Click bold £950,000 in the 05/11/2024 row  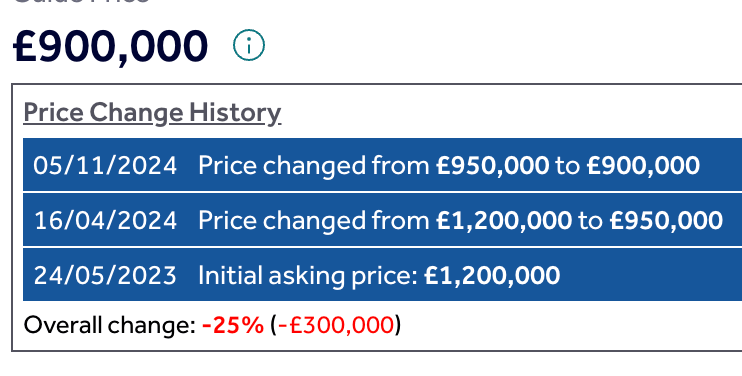(x=493, y=166)
